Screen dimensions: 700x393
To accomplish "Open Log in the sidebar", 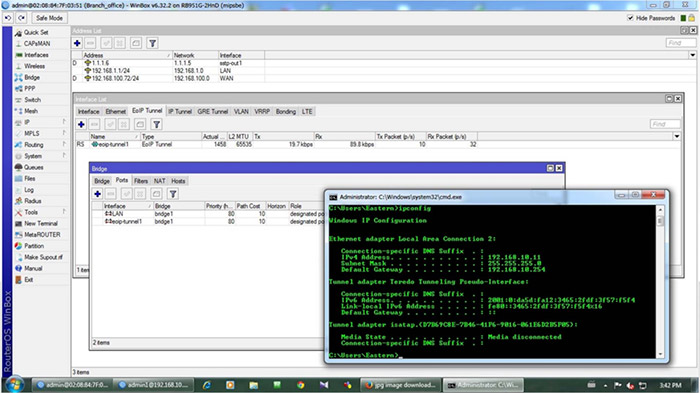I will 29,190.
